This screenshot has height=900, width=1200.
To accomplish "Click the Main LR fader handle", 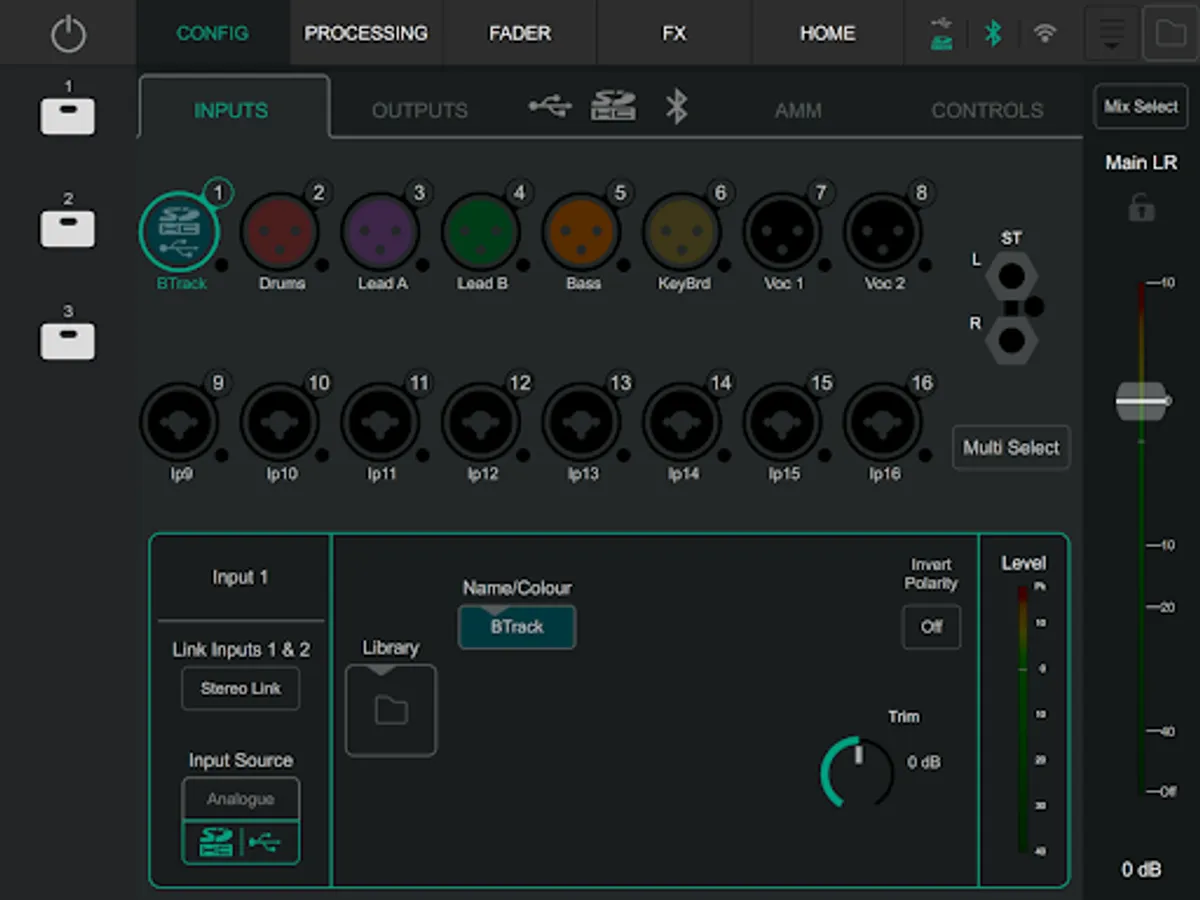I will pyautogui.click(x=1141, y=401).
